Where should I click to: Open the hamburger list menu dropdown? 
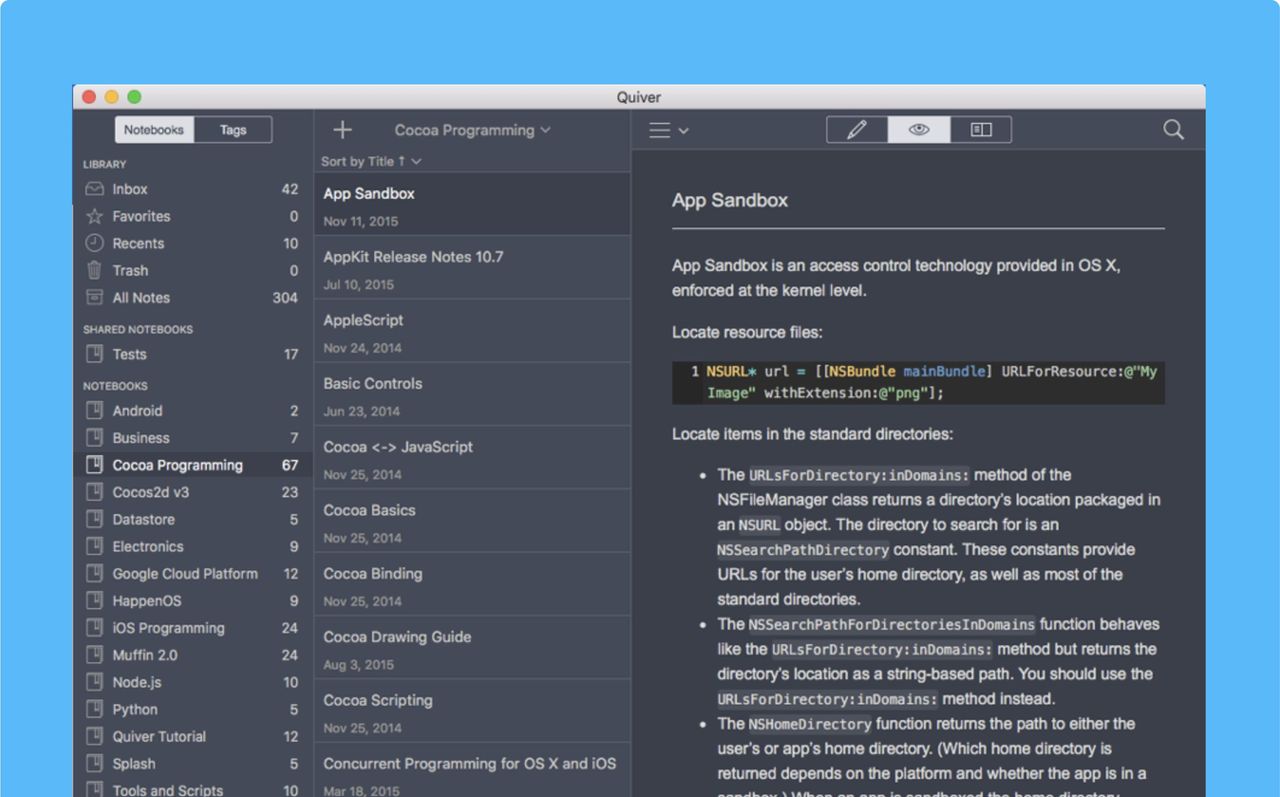(668, 130)
